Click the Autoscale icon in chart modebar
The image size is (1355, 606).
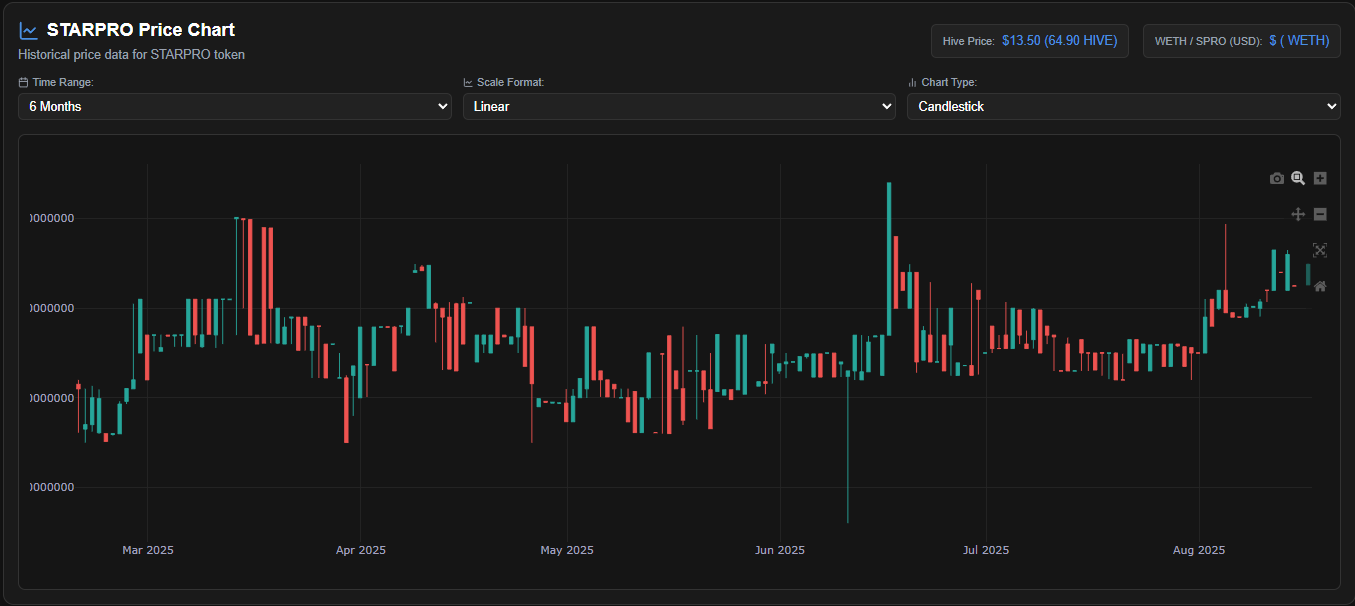pos(1320,250)
